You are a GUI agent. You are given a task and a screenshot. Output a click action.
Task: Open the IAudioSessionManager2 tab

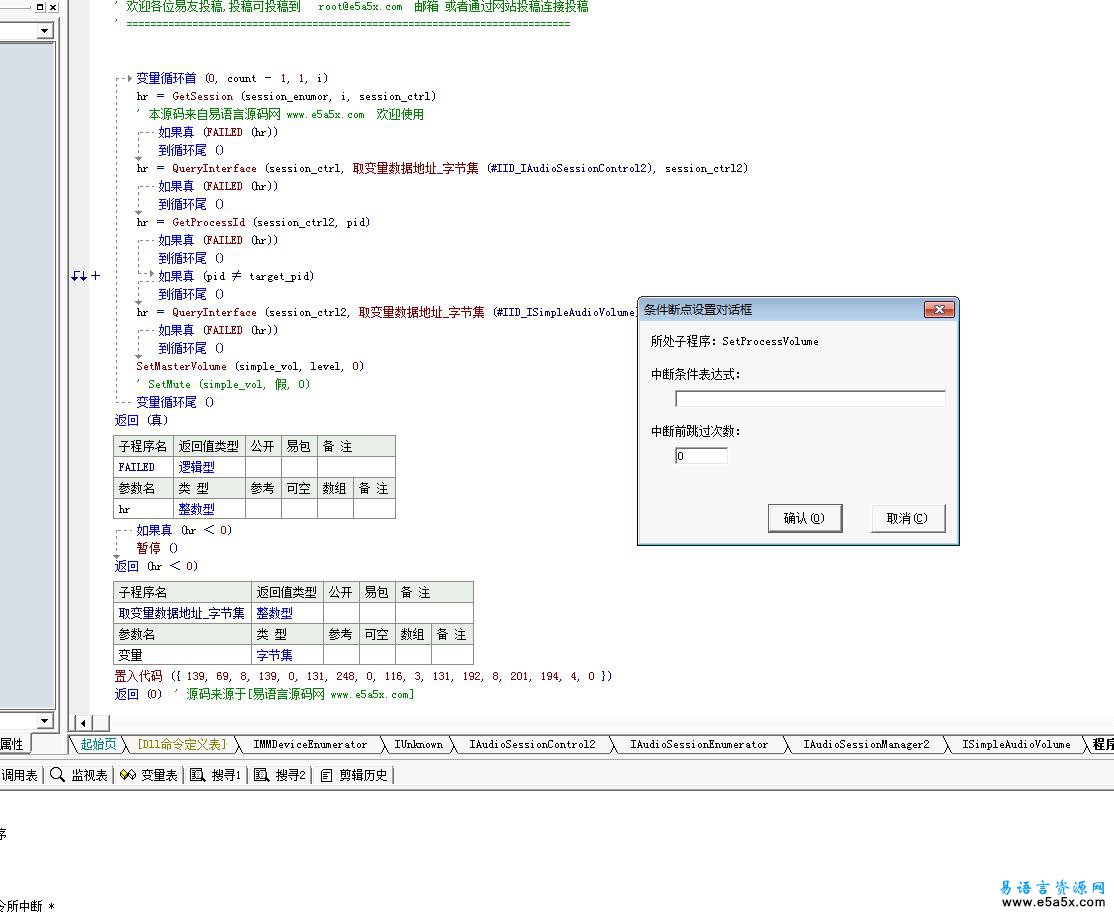coord(866,744)
